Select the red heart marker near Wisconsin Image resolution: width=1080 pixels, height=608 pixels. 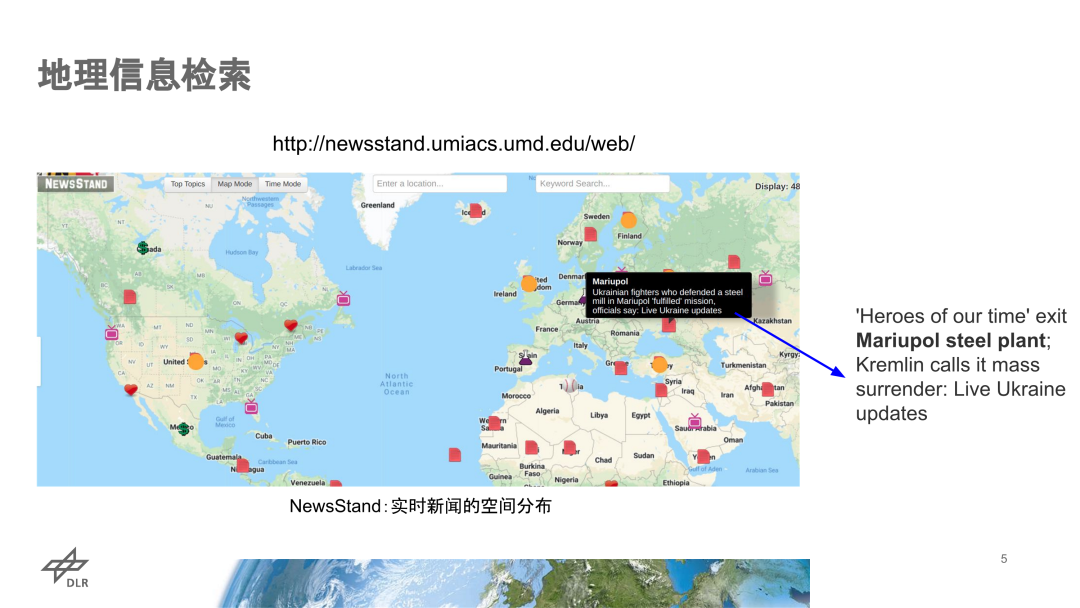point(241,338)
